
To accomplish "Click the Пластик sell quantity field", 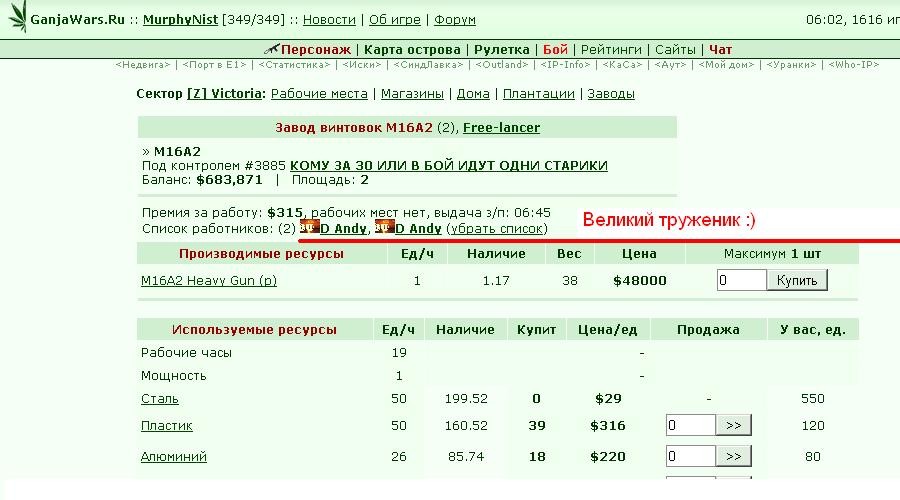I will pyautogui.click(x=690, y=425).
